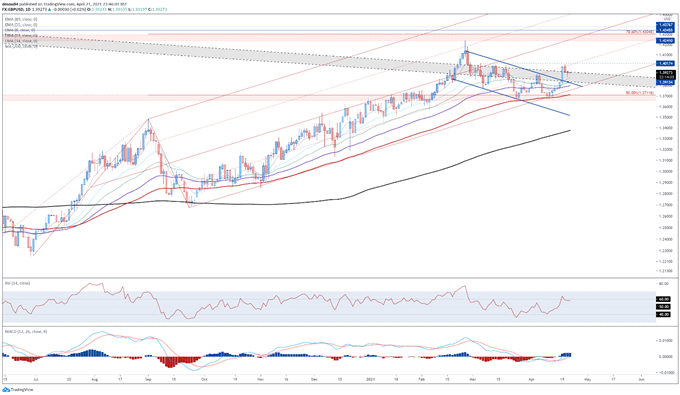Click the Jun label on time axis
Image resolution: width=680 pixels, height=395 pixels.
click(641, 379)
